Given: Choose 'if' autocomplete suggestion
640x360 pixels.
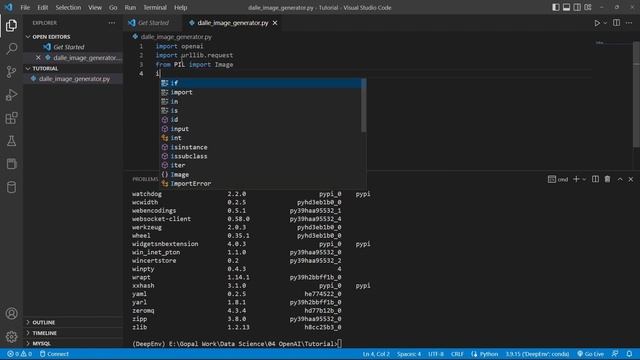Looking at the screenshot, I should (260, 83).
